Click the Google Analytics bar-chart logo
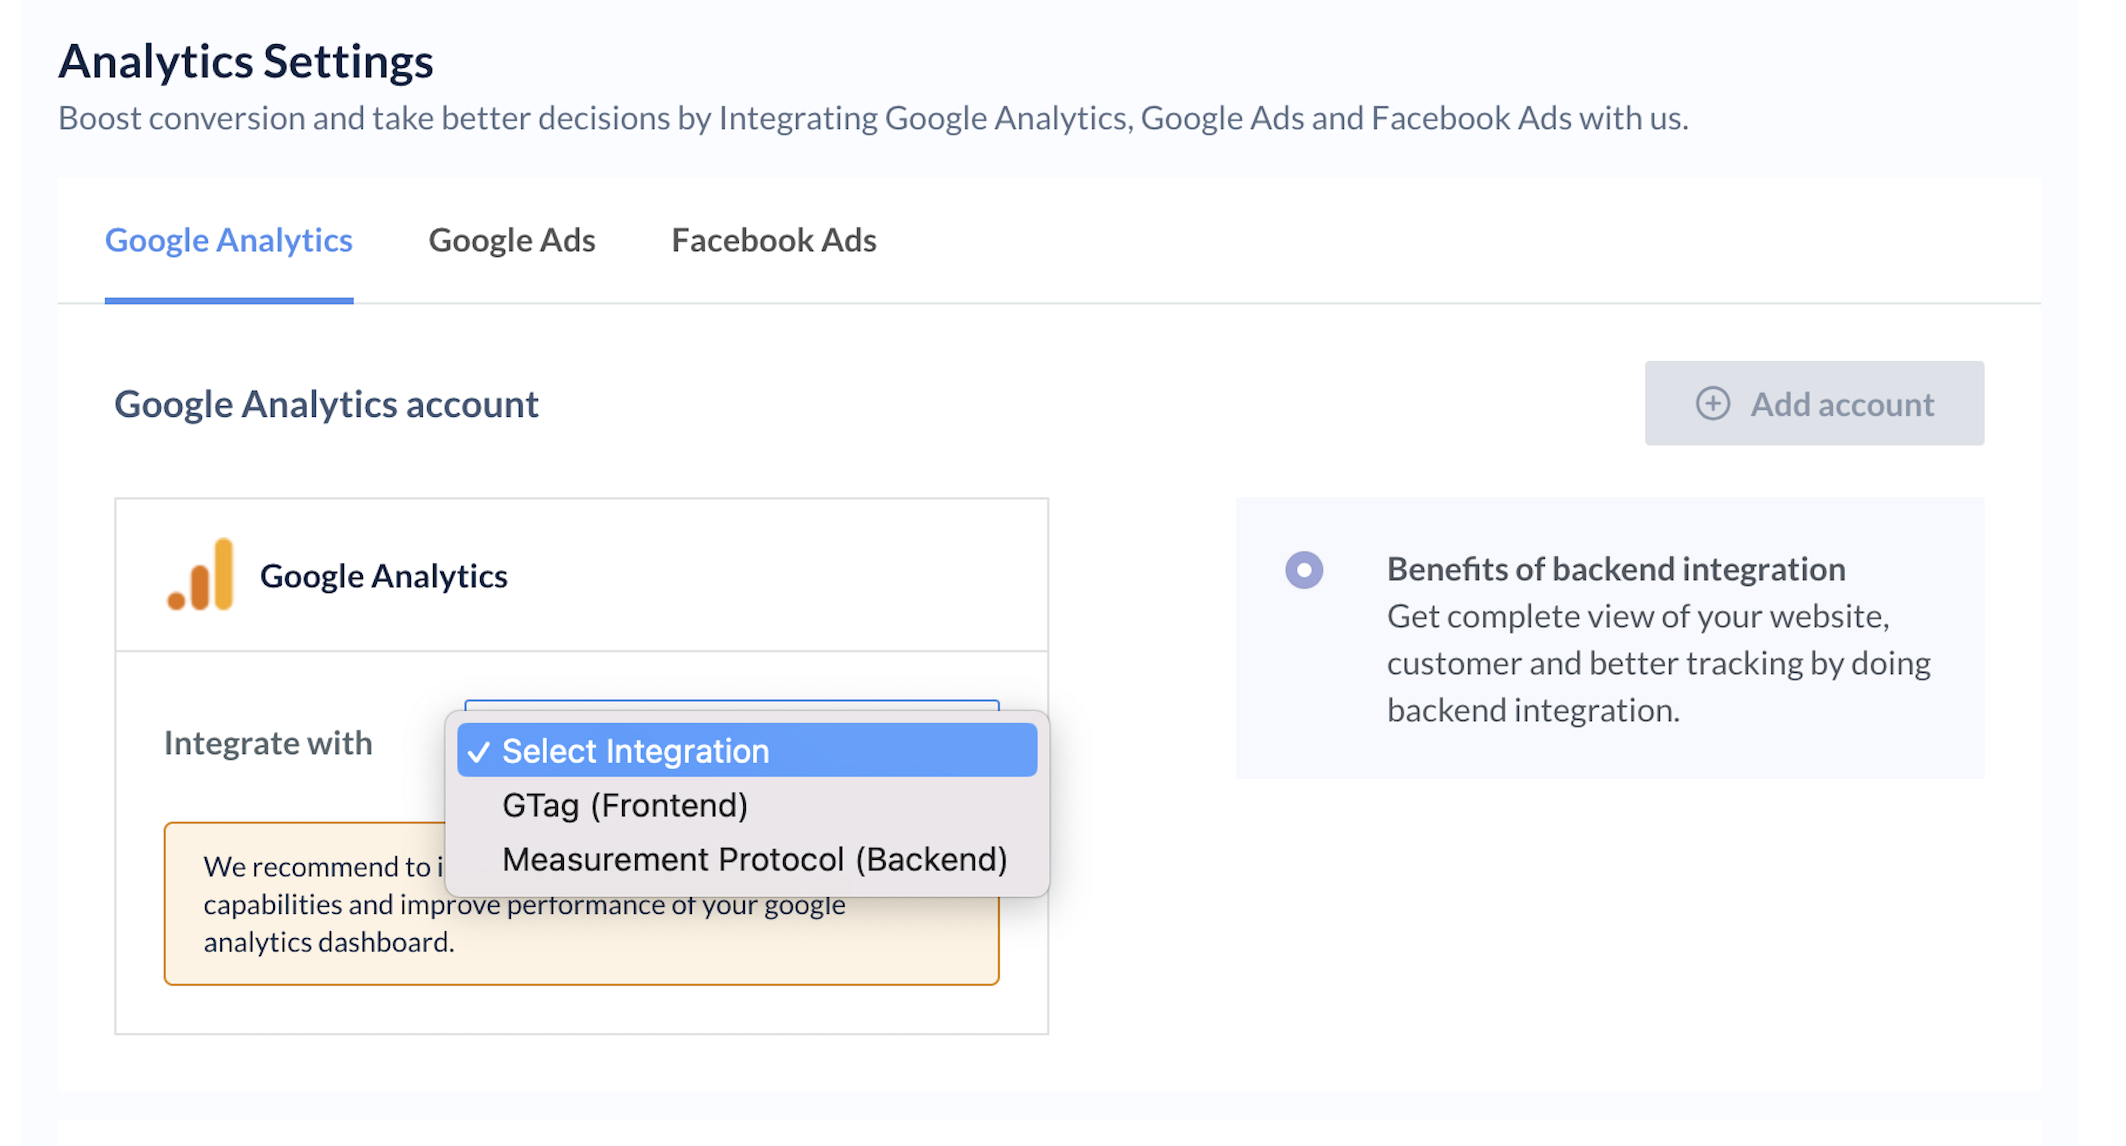 click(x=200, y=574)
